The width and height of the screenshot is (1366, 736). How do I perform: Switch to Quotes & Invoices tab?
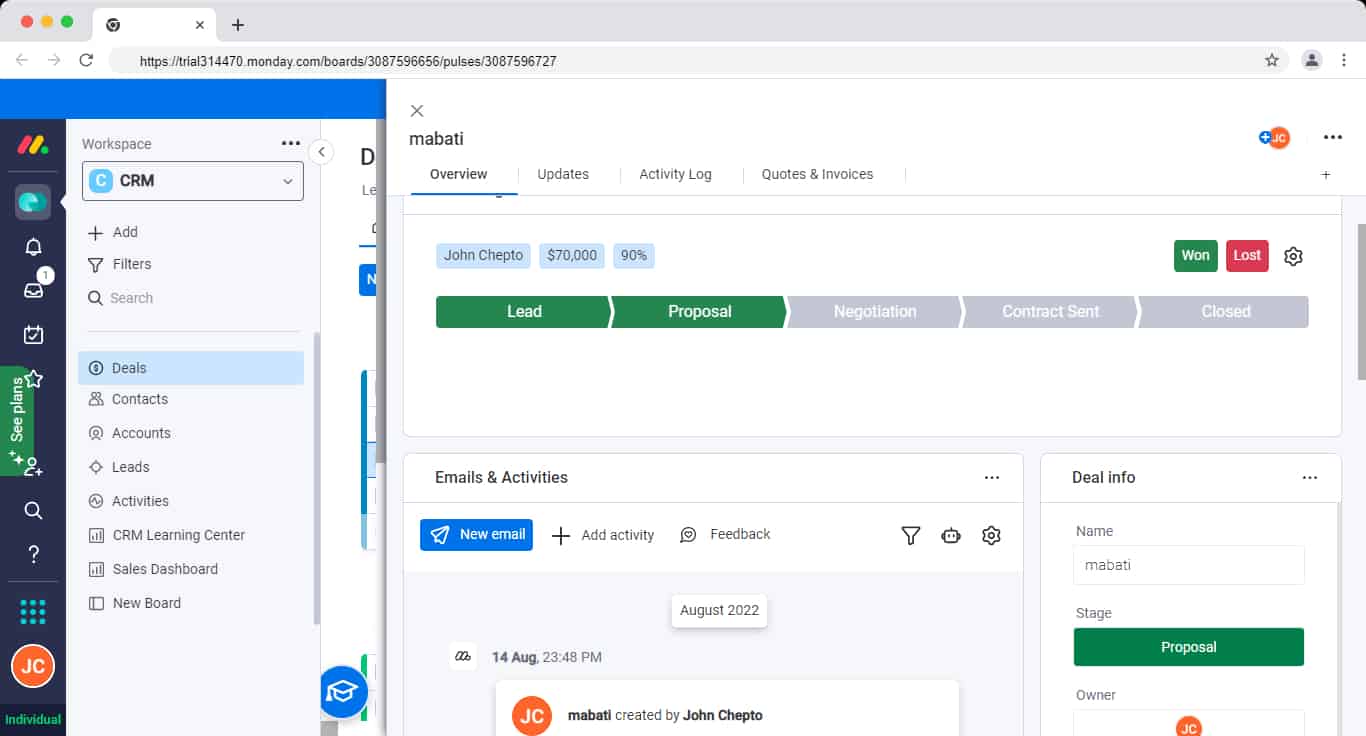pos(817,174)
